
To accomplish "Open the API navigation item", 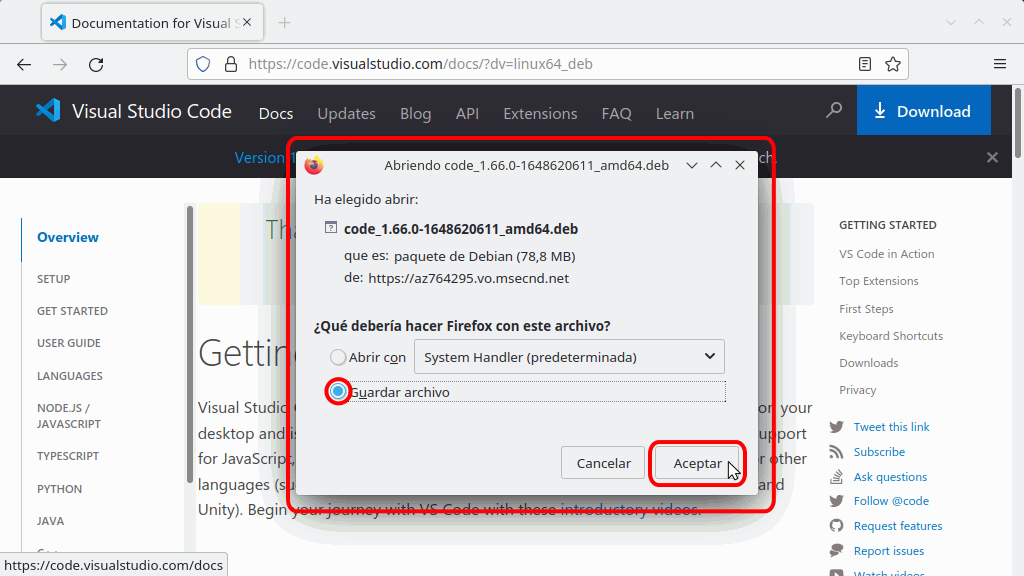I will pos(467,114).
